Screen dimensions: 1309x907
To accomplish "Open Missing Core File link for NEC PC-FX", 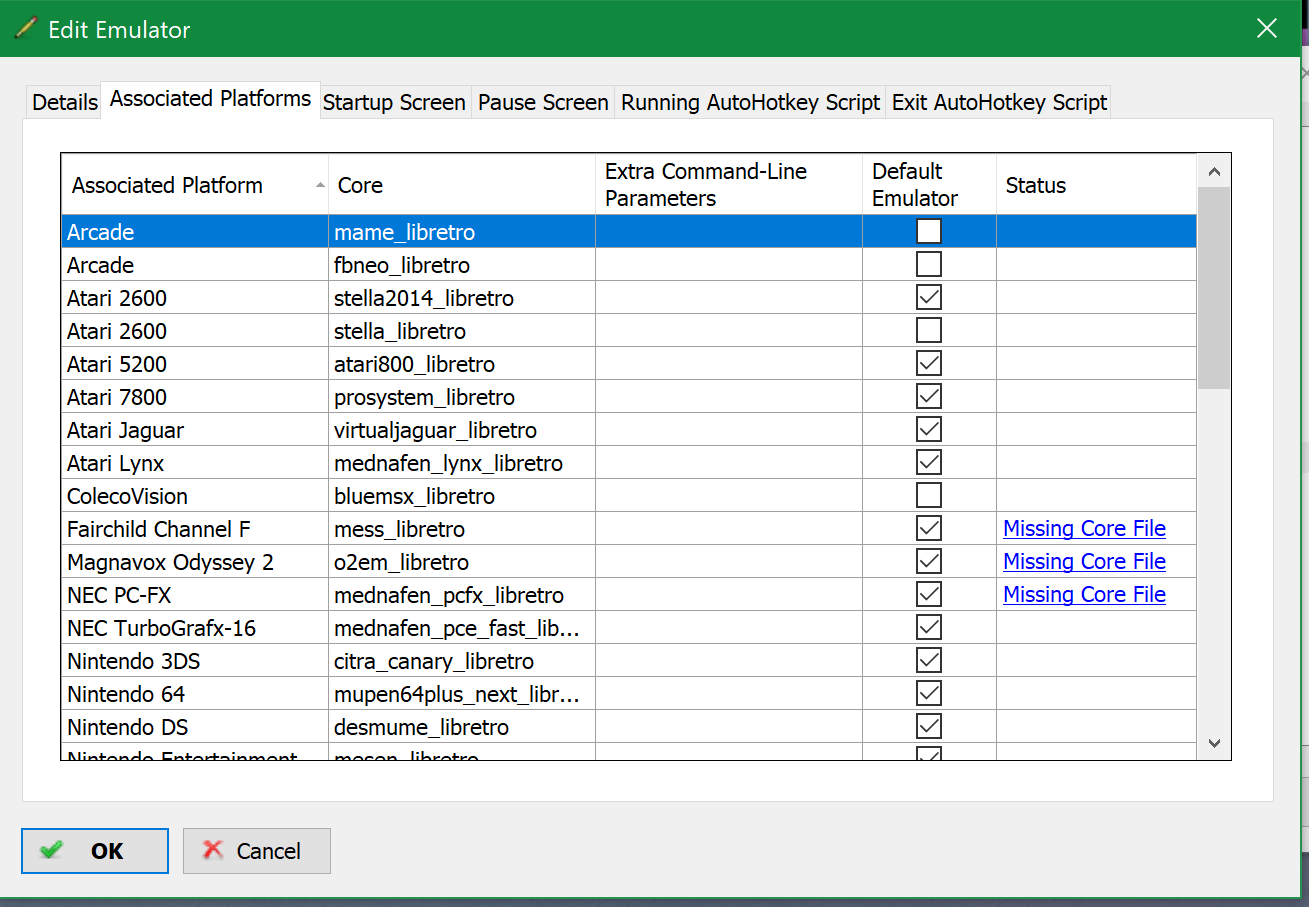I will tap(1084, 595).
